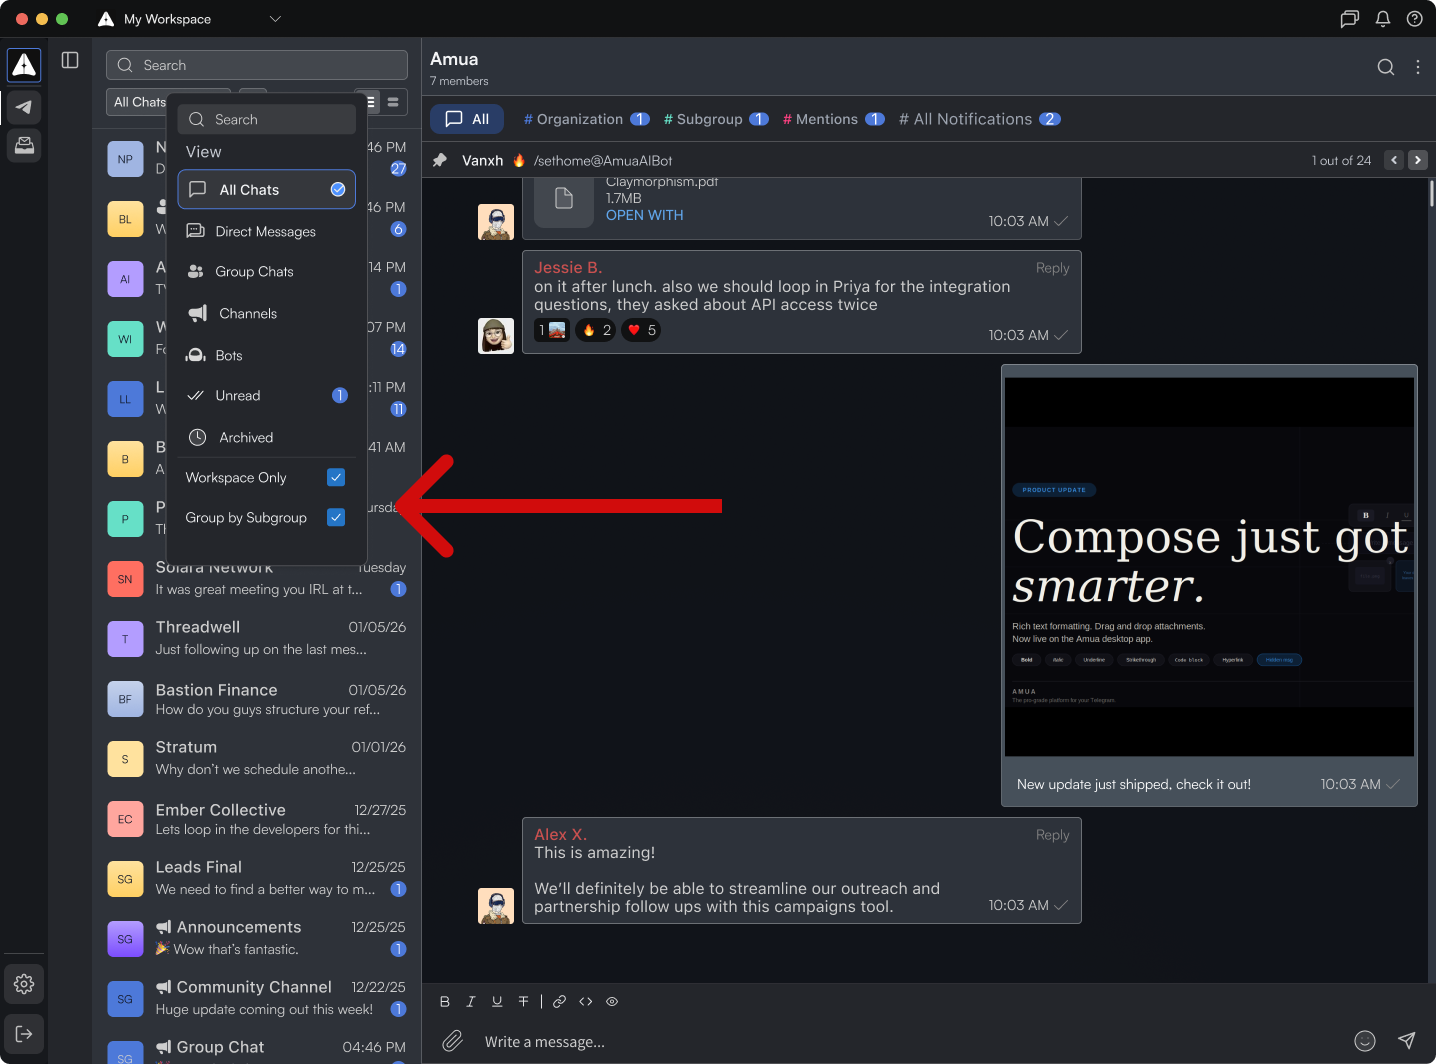Attach a file with the paperclip
The image size is (1436, 1064).
click(x=453, y=1041)
